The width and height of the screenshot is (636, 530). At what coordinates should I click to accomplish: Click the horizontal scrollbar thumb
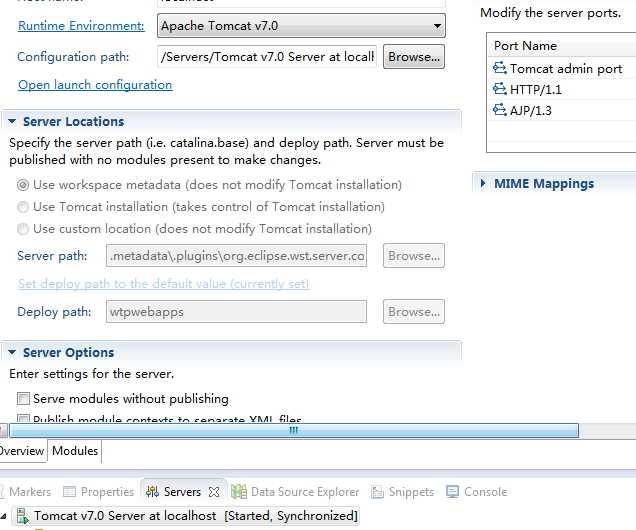(x=294, y=430)
